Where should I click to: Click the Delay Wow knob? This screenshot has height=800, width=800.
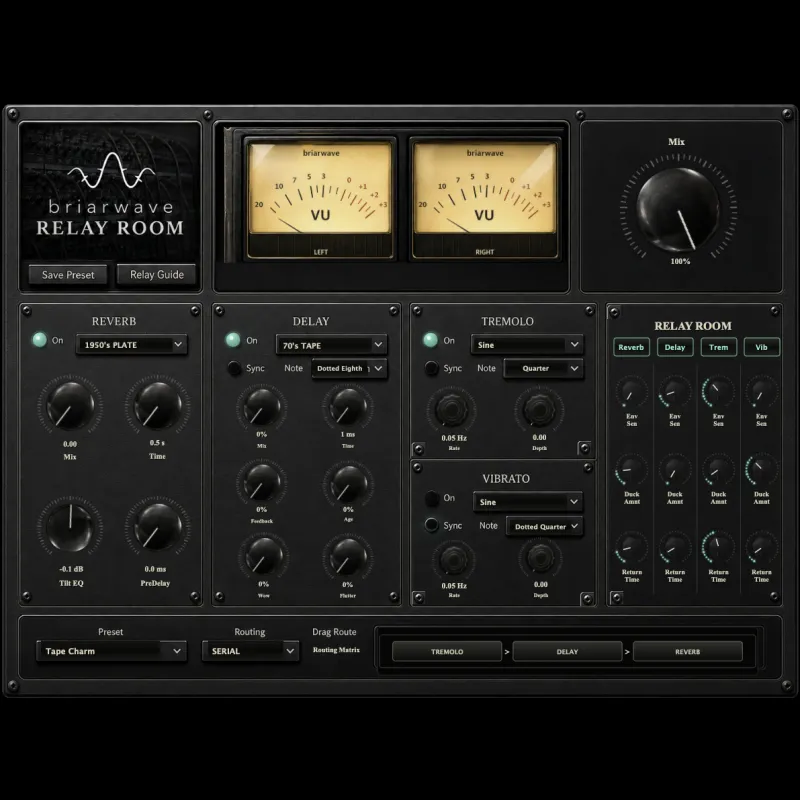tap(263, 556)
